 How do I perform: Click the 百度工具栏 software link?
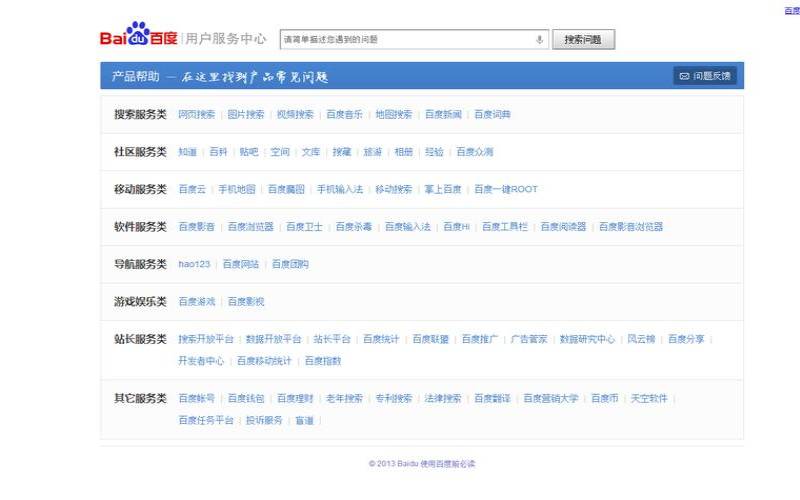pos(505,227)
